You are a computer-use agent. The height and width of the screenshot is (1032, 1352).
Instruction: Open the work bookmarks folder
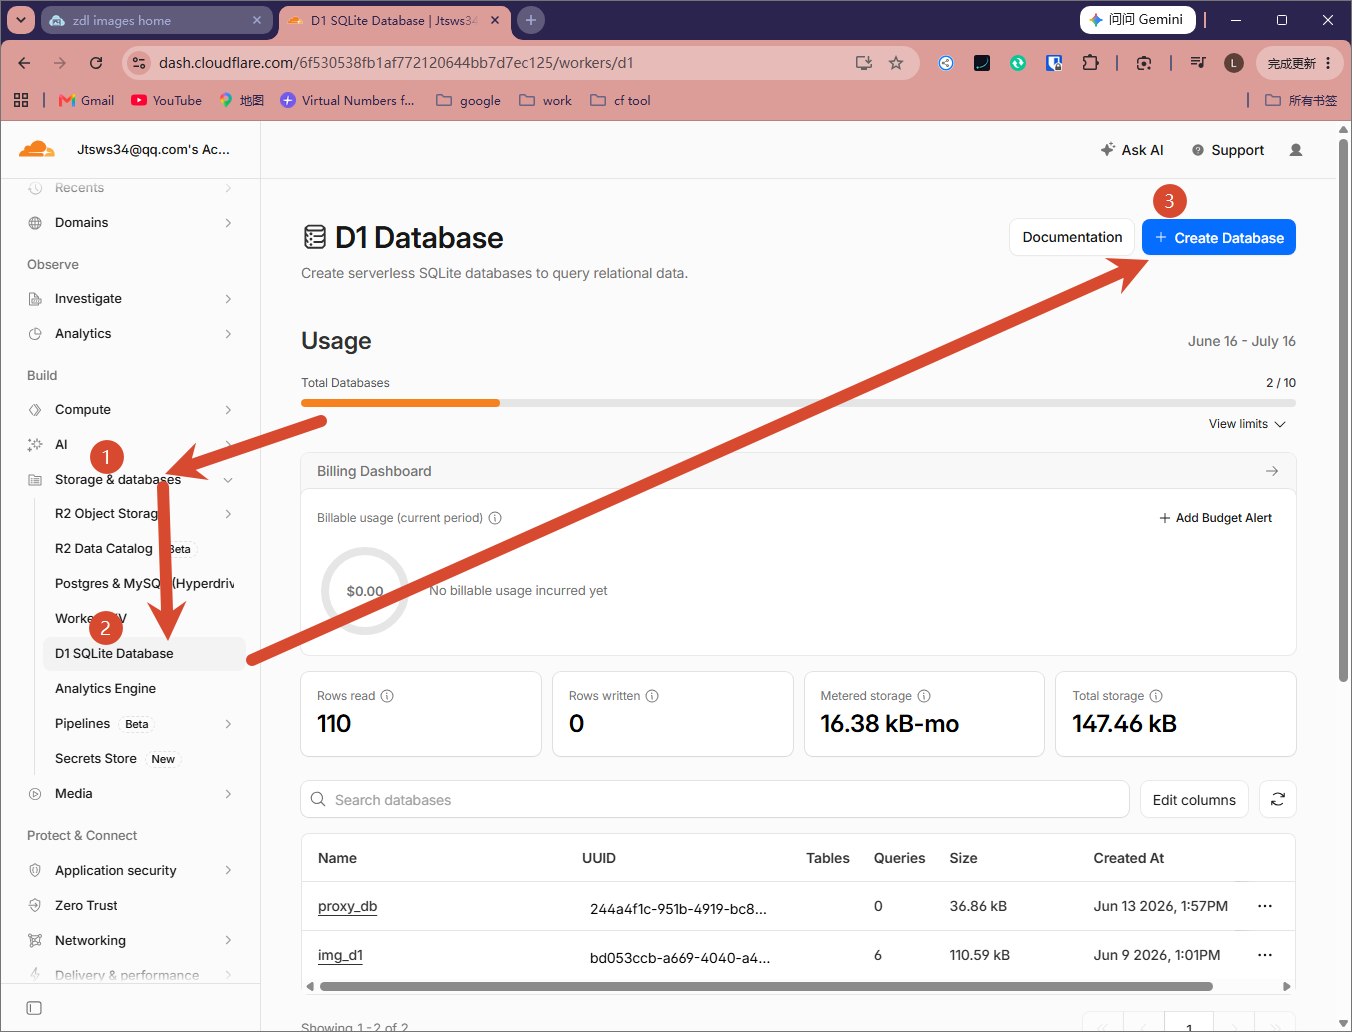pyautogui.click(x=546, y=100)
